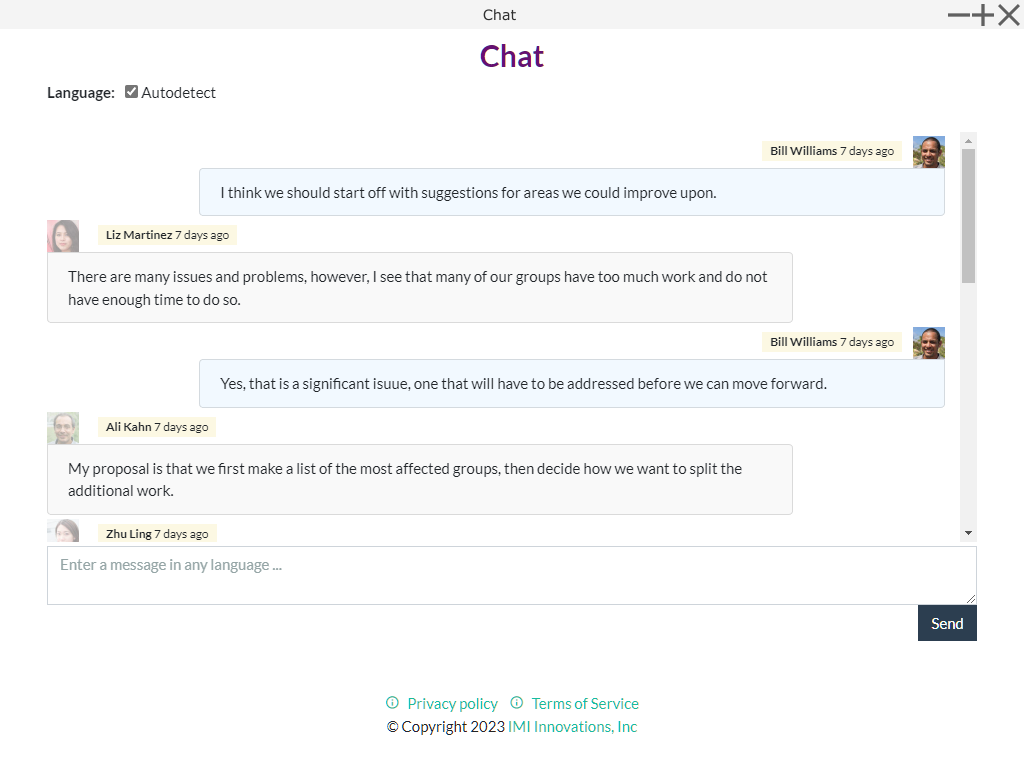Click Ali Kahn's avatar image

click(63, 428)
